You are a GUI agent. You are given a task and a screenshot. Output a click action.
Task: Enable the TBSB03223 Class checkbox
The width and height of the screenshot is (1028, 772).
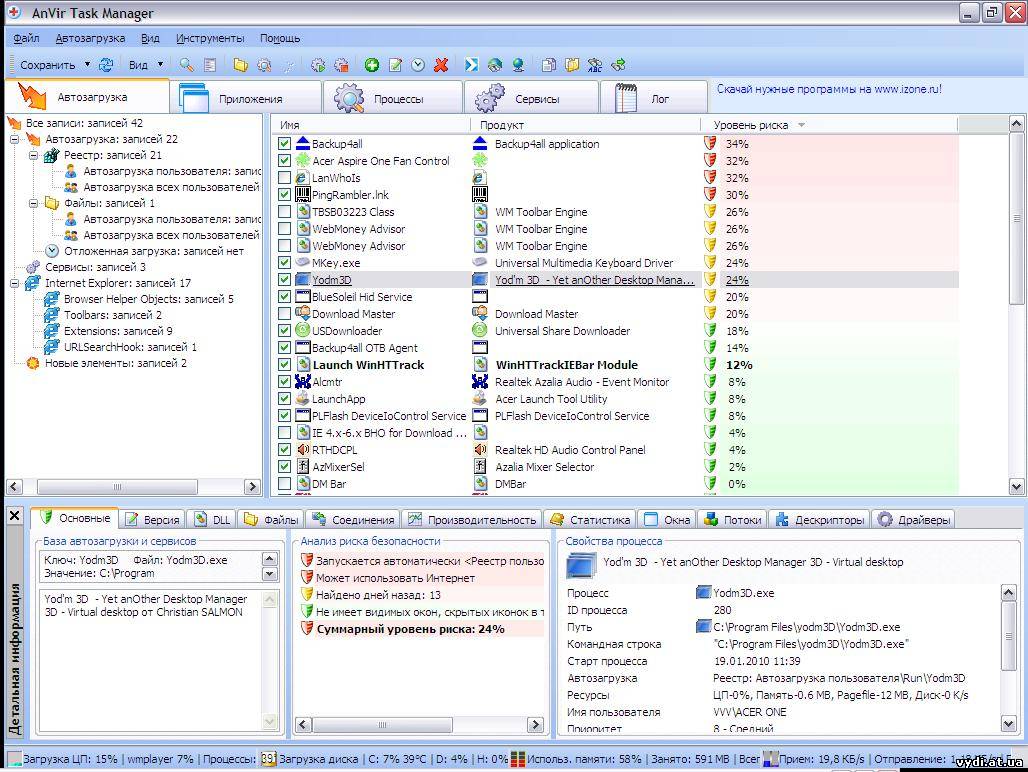pos(285,212)
